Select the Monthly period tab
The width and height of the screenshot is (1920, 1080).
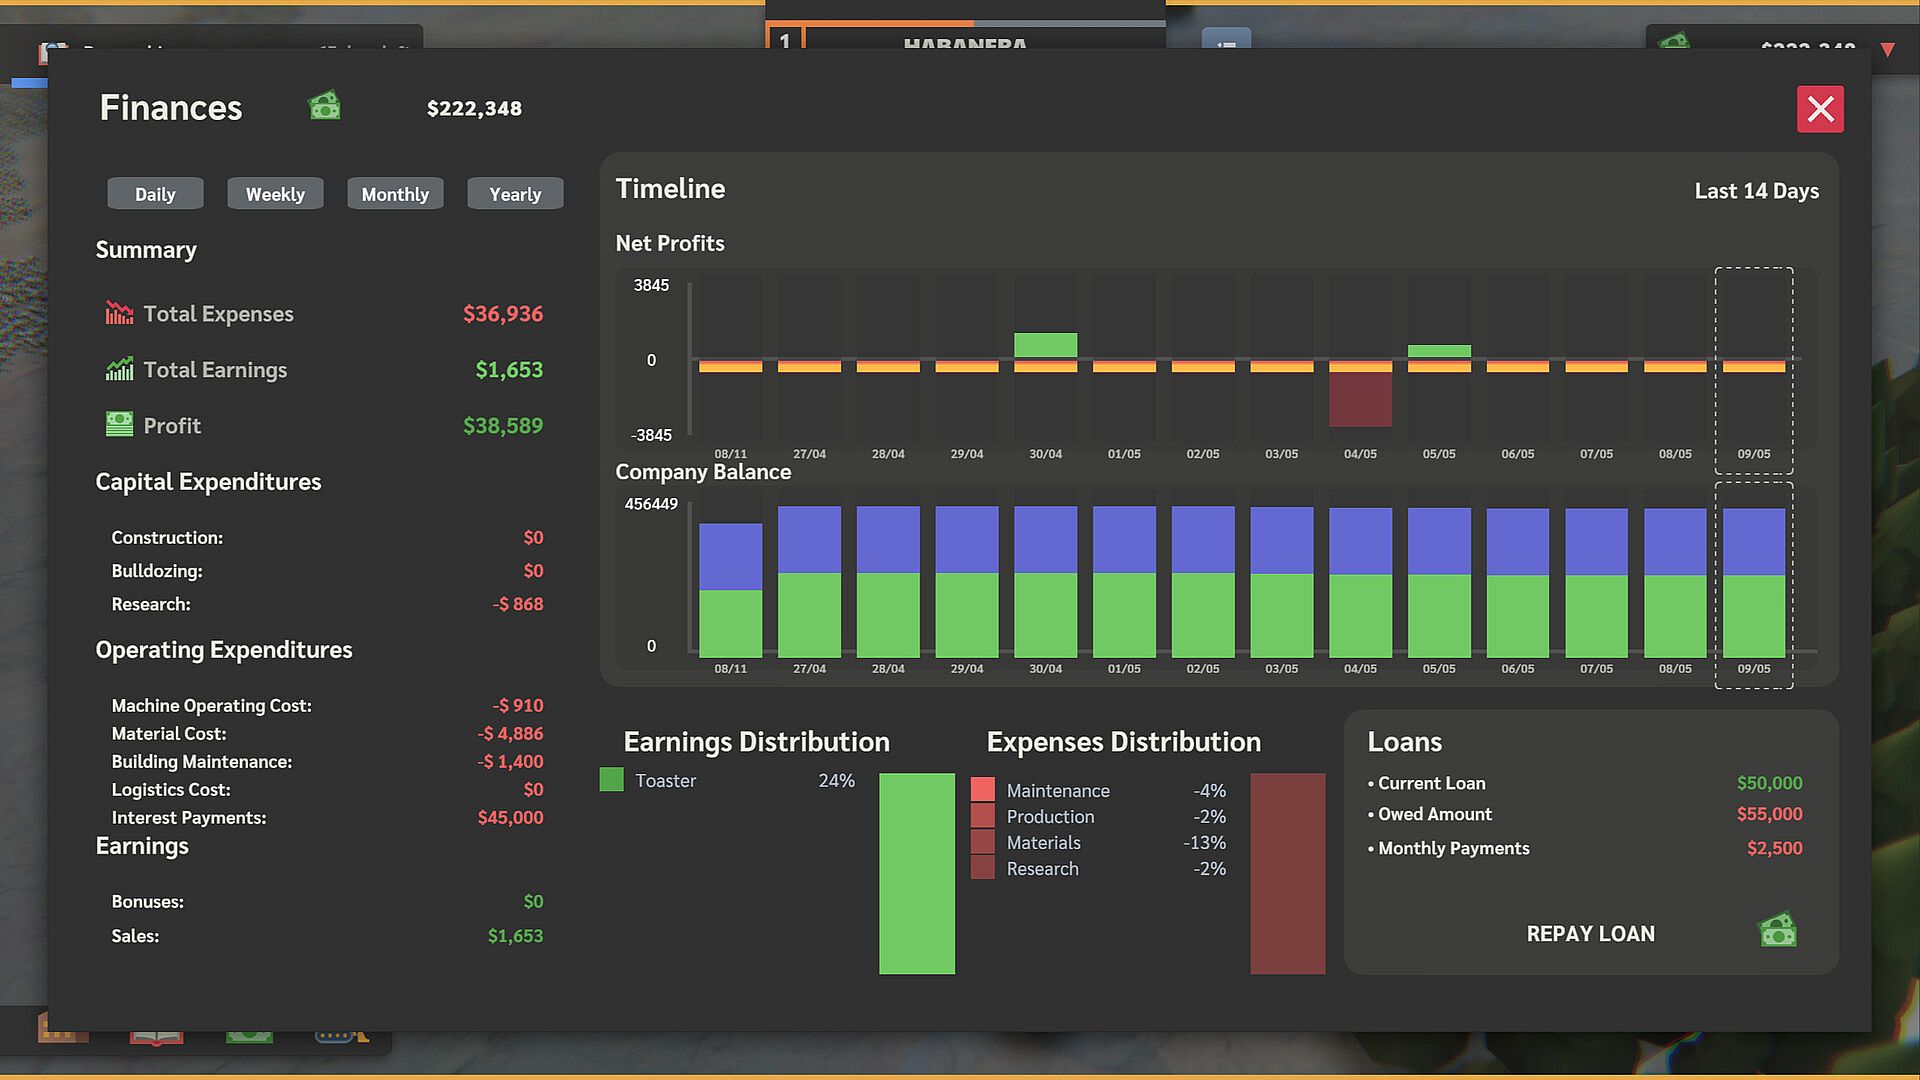point(395,194)
